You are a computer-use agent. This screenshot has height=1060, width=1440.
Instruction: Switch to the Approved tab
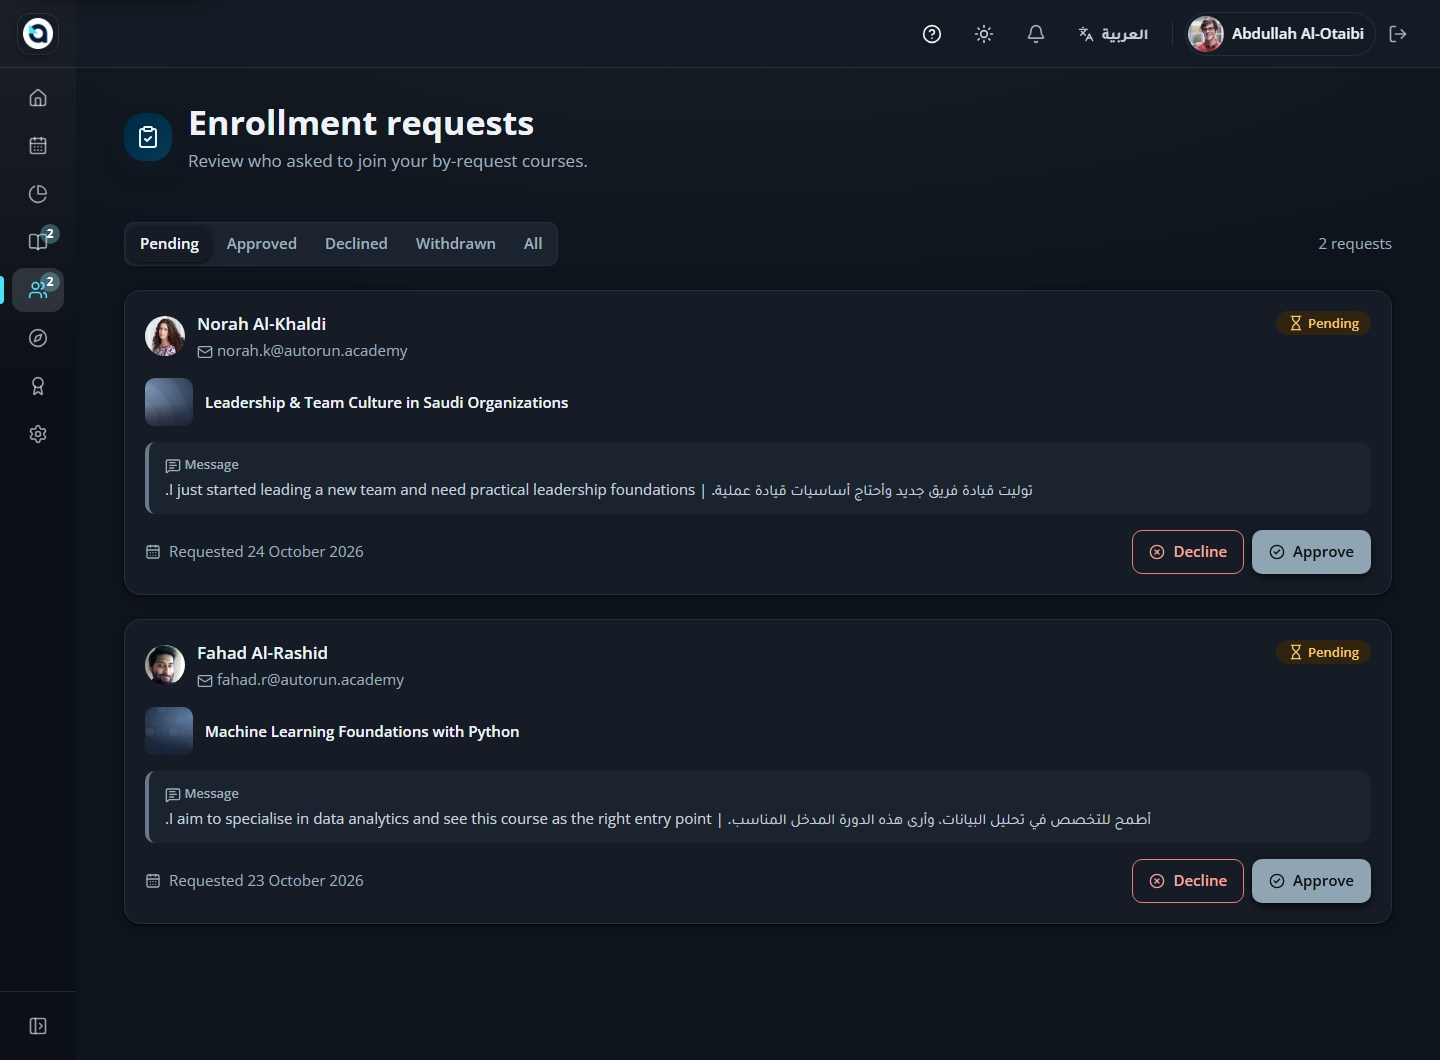click(262, 244)
